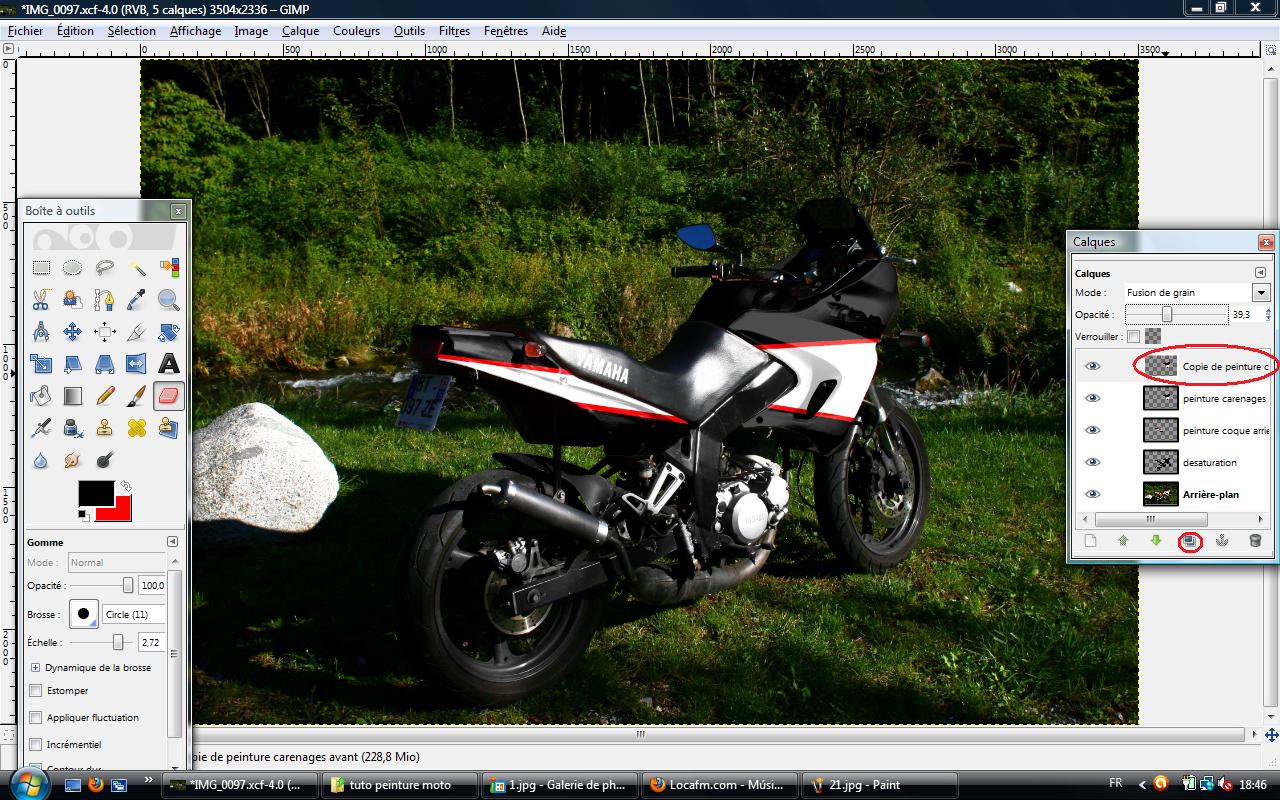Viewport: 1280px width, 800px height.
Task: Select the Measure compass tool
Action: click(41, 332)
